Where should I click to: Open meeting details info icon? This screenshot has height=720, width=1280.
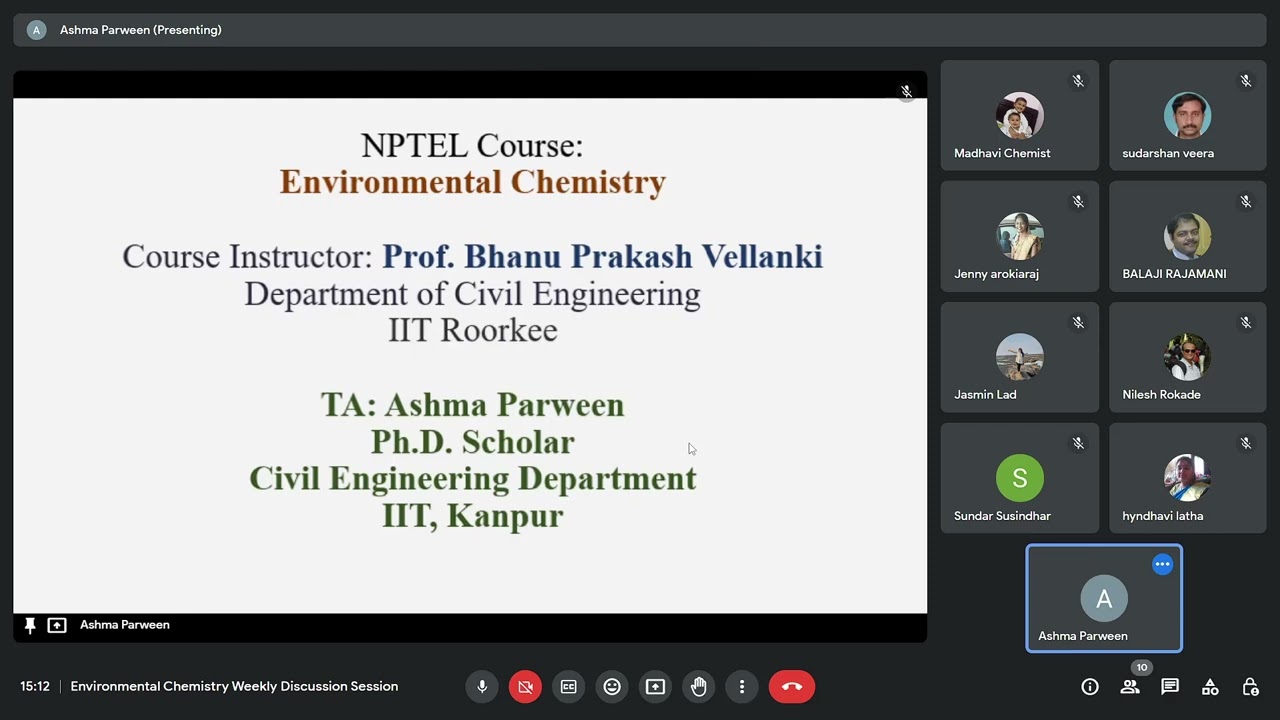1090,687
